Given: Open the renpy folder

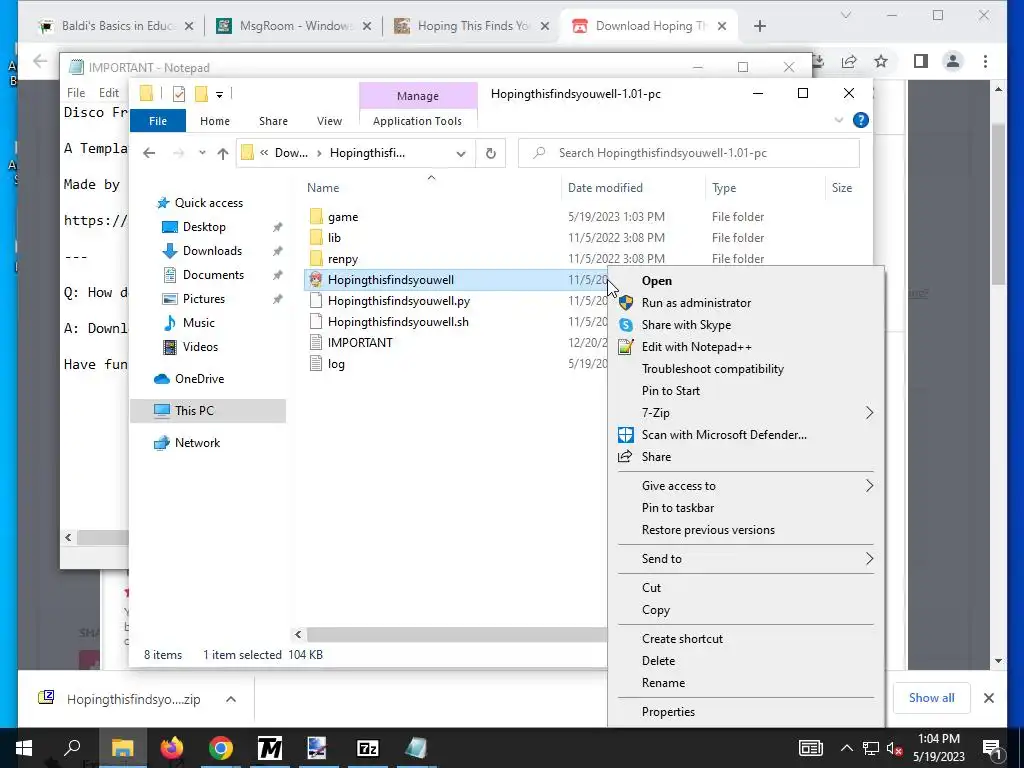Looking at the screenshot, I should pos(342,259).
